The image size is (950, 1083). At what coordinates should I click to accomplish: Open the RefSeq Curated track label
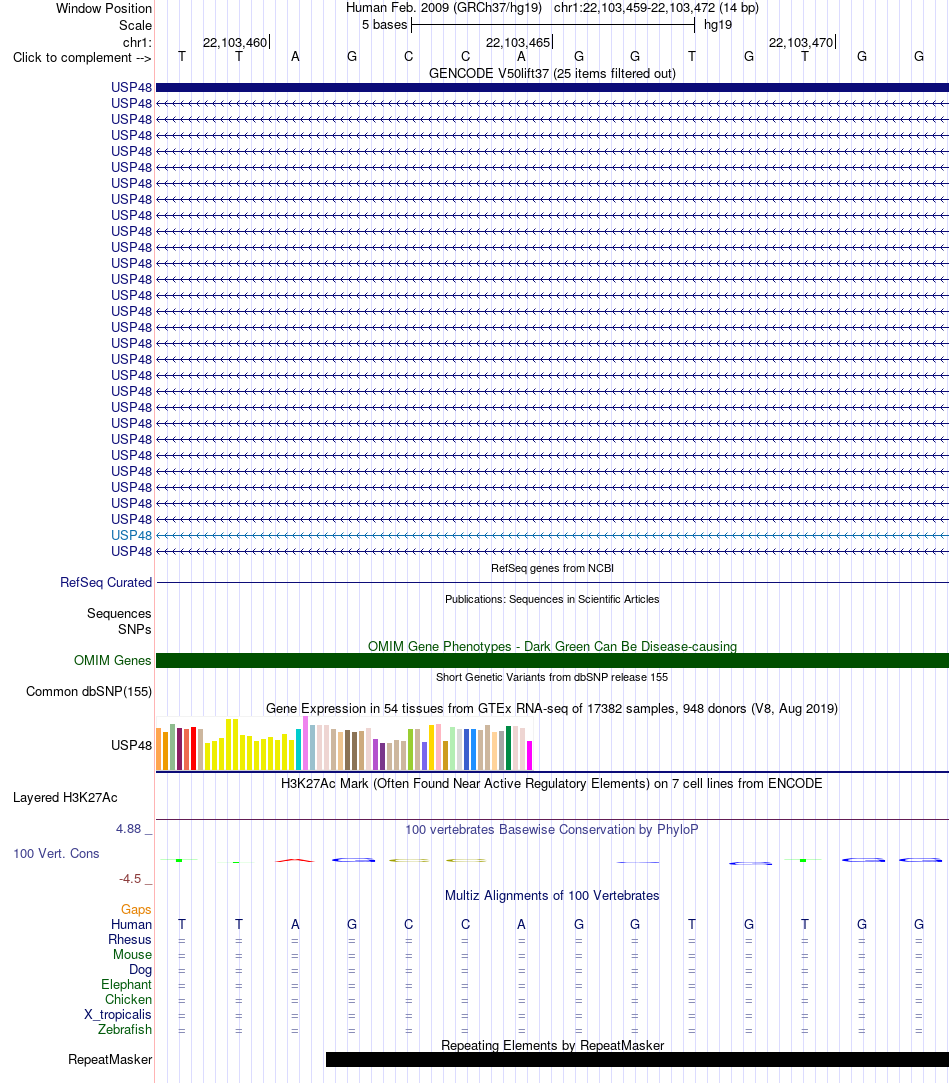point(106,583)
